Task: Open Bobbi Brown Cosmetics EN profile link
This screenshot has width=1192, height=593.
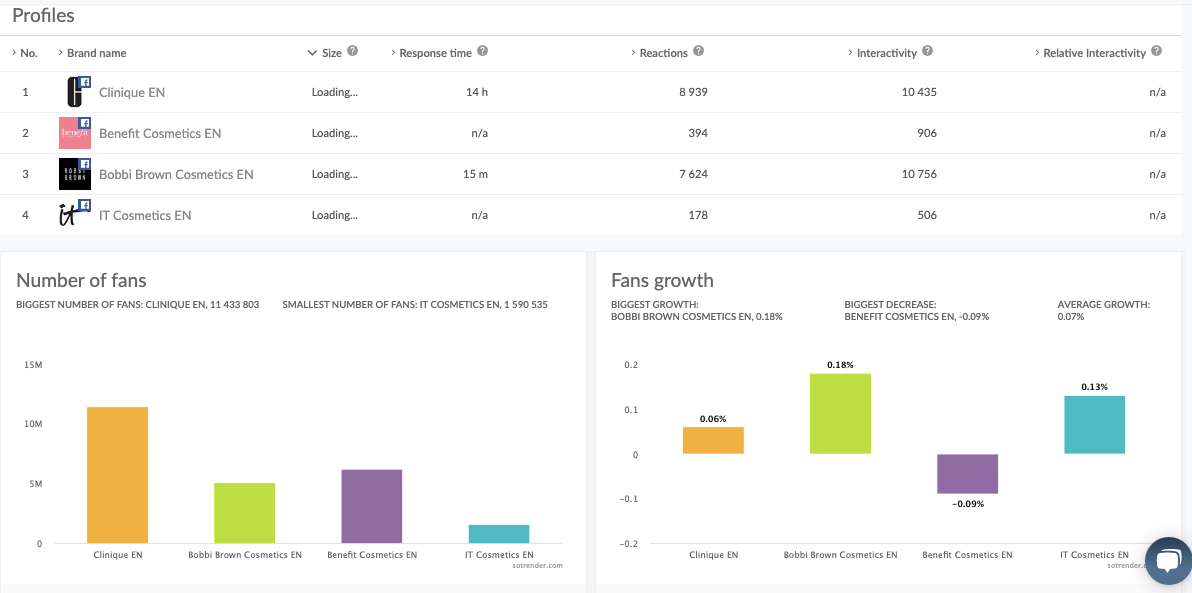Action: click(x=176, y=174)
